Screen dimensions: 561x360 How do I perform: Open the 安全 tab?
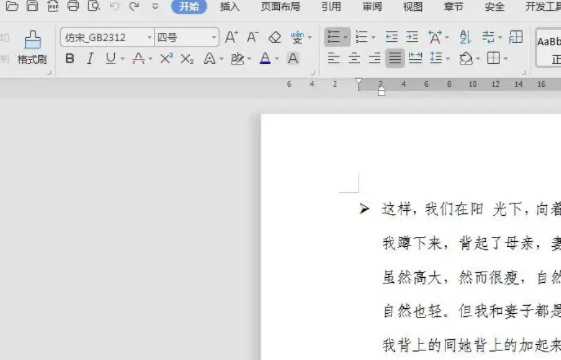tap(494, 6)
